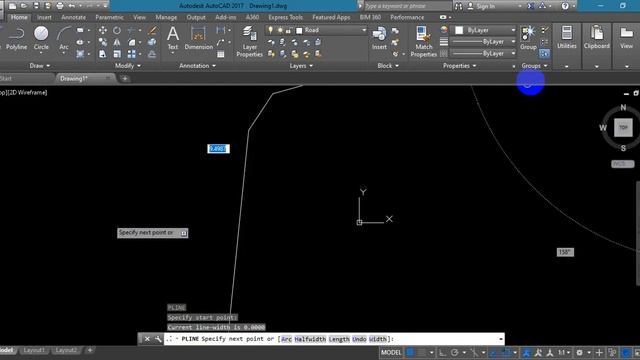Click the workspace gear in status bar
Screen dimensions: 640x360
pos(579,352)
